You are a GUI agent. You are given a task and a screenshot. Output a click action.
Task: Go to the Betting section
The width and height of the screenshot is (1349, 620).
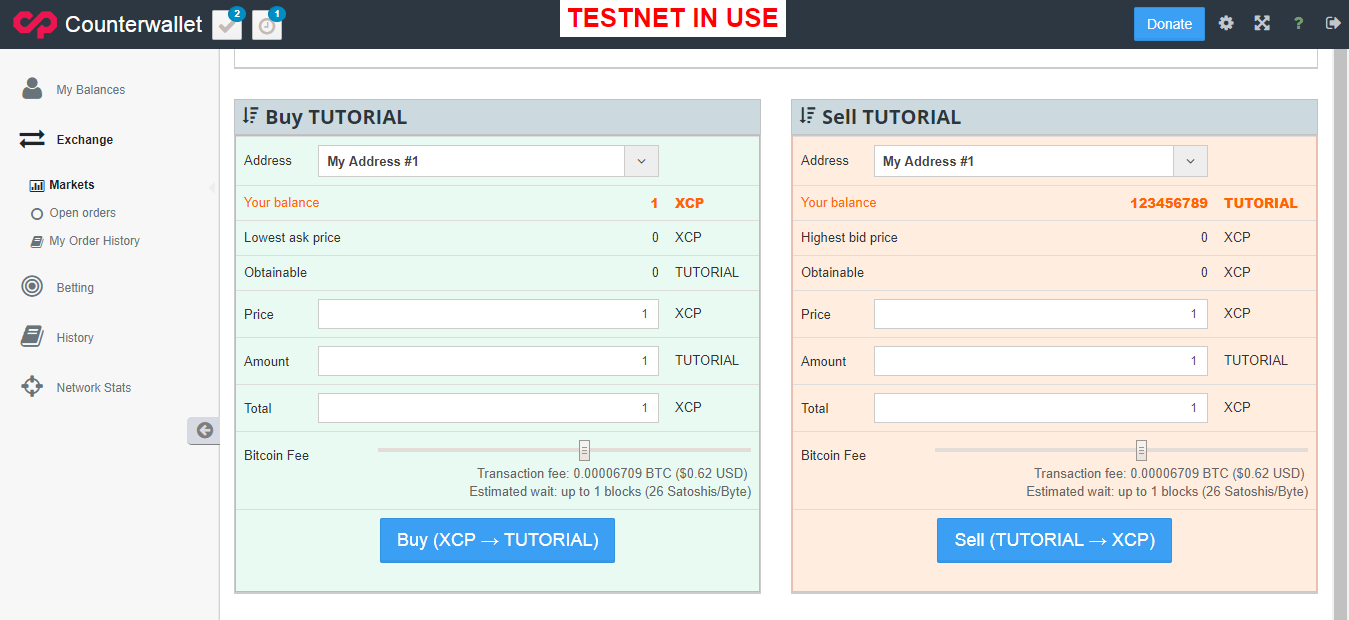(x=75, y=288)
